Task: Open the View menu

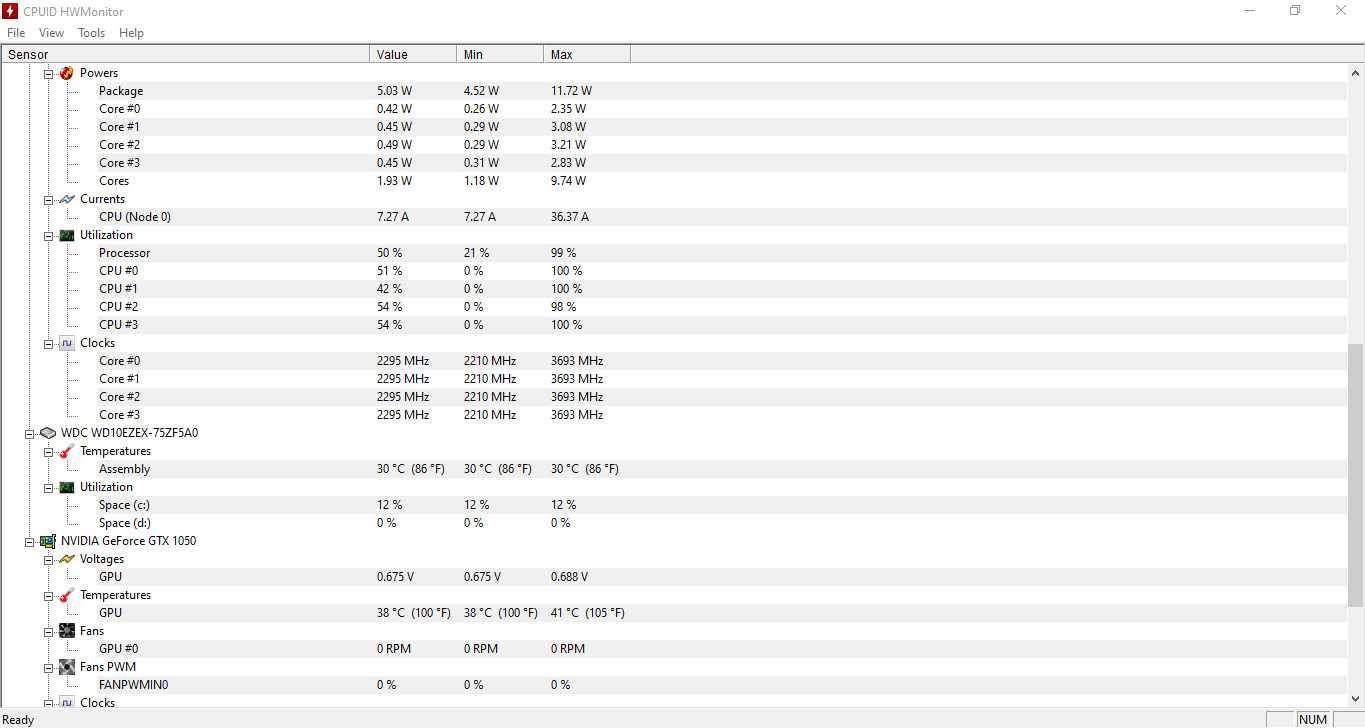Action: point(51,33)
